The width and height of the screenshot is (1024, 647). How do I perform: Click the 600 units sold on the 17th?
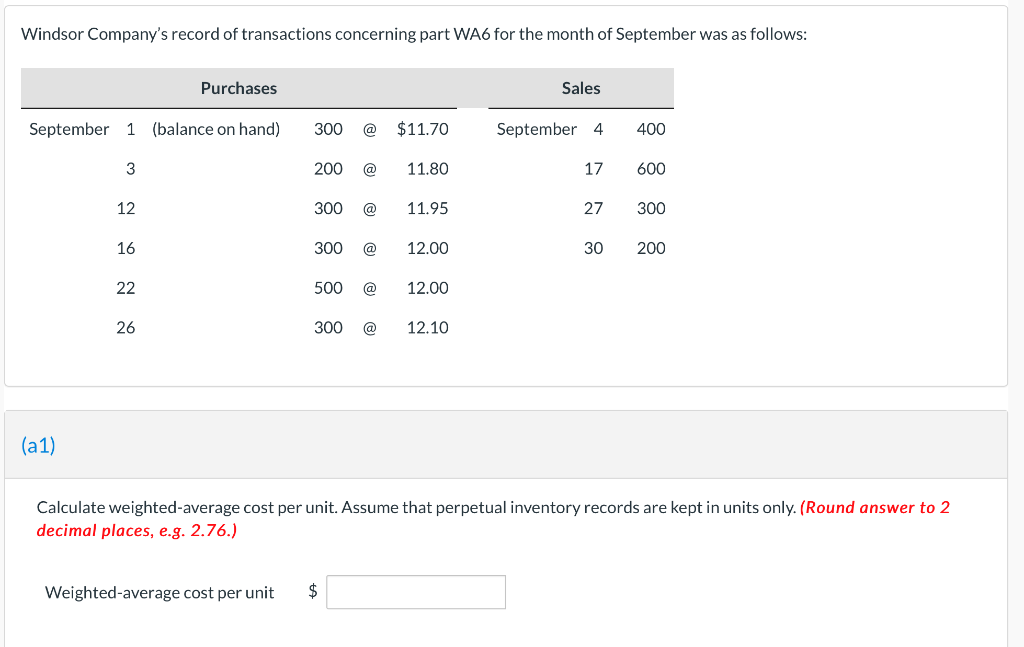click(651, 169)
